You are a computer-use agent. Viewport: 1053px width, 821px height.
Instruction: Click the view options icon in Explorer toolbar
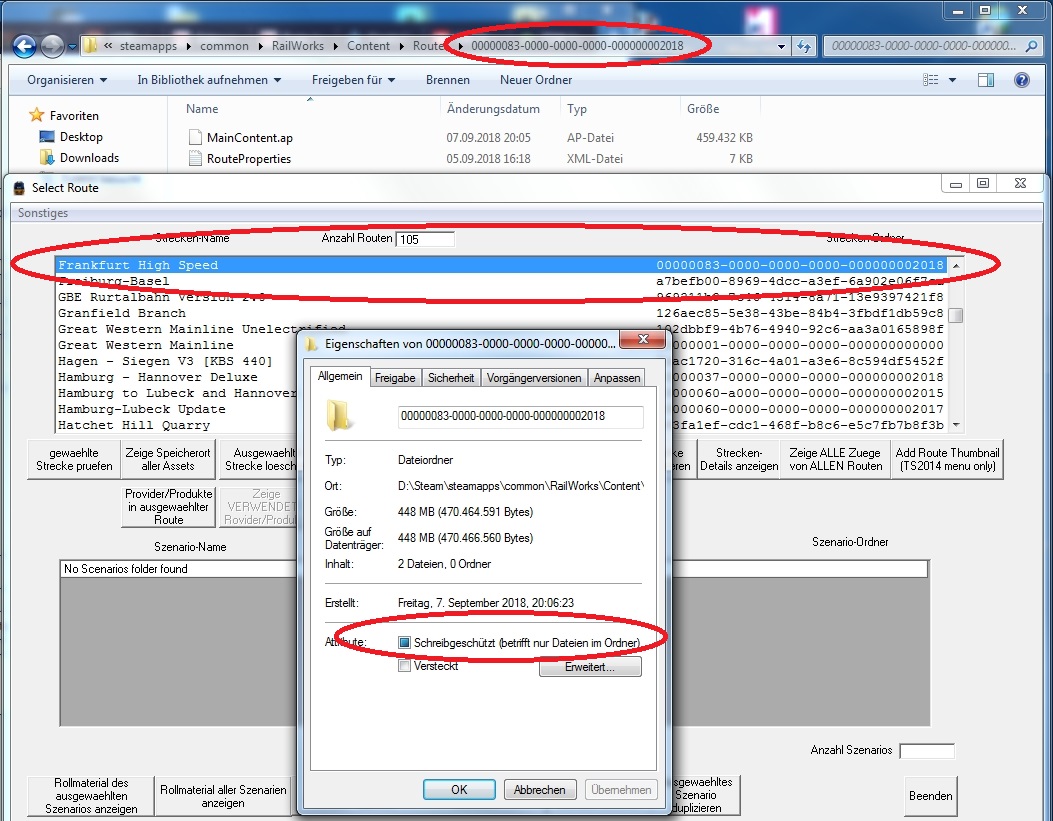coord(931,80)
